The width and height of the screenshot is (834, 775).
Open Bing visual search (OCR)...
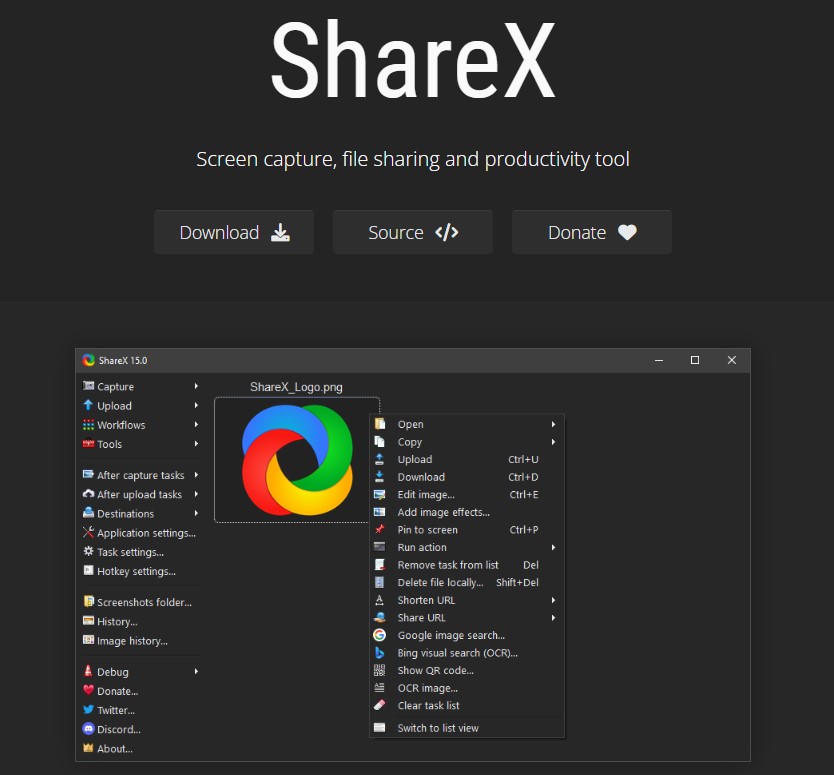click(x=466, y=653)
